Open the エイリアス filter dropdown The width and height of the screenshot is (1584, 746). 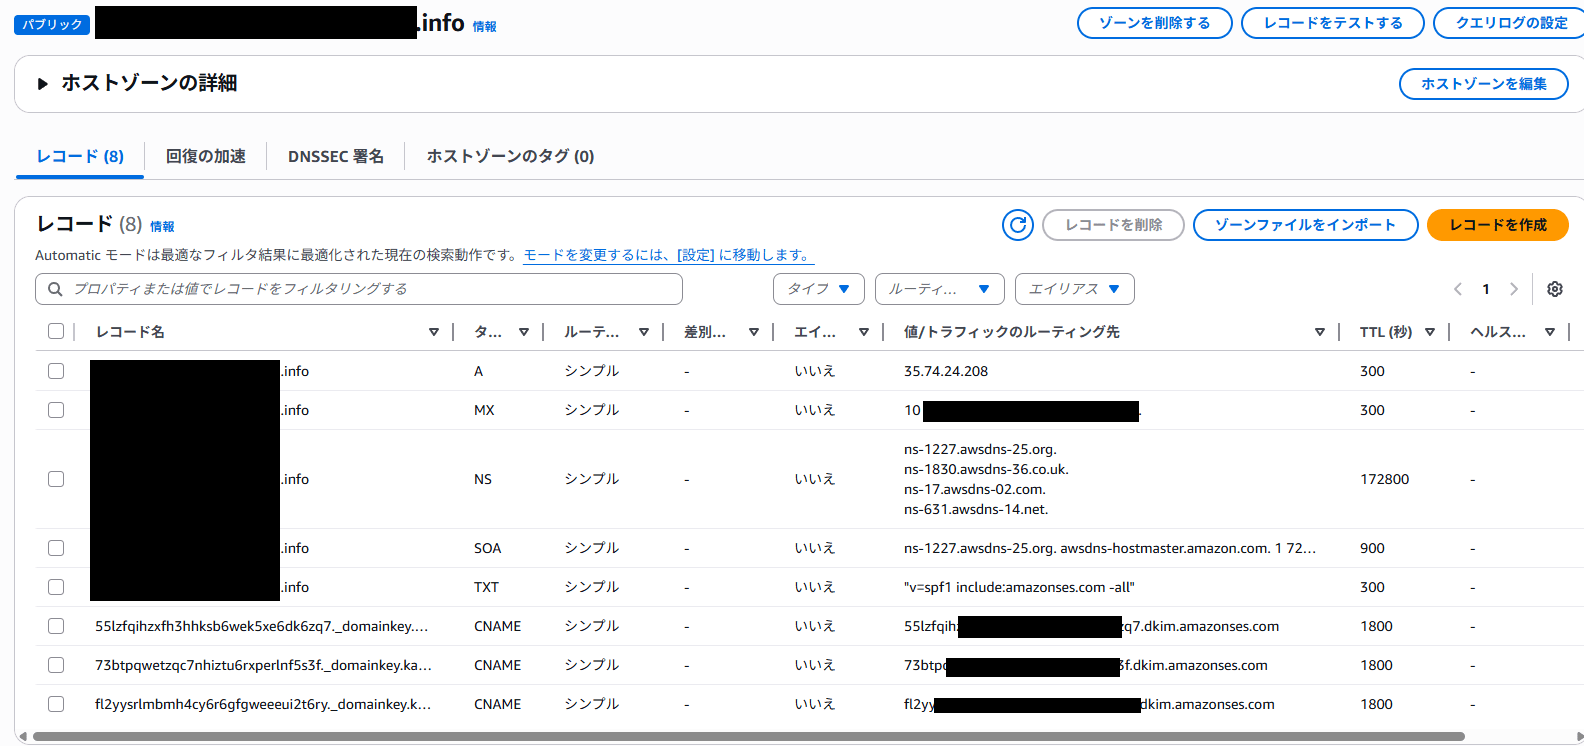tap(1074, 289)
